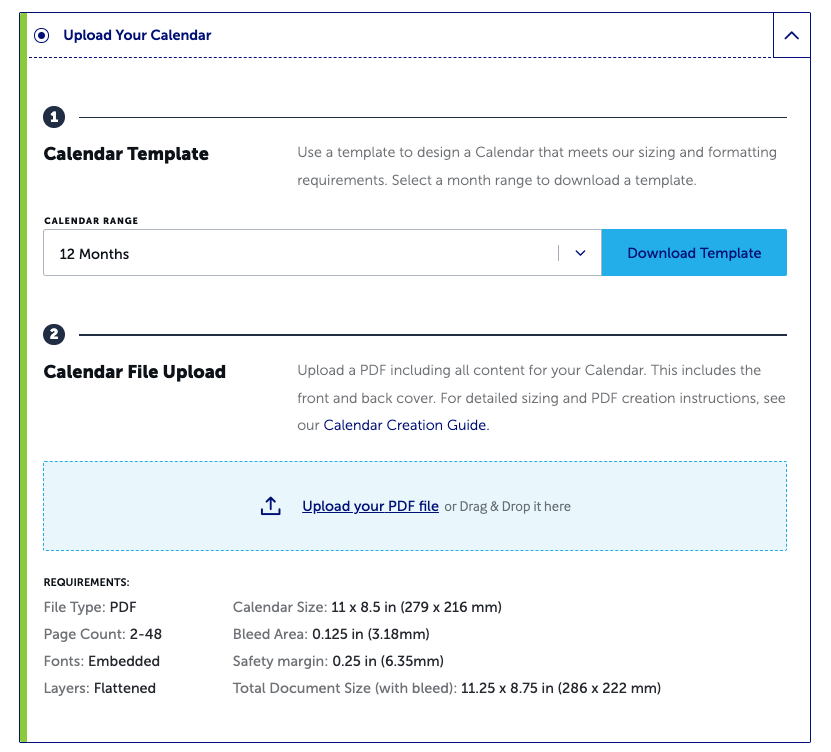Click the chevron icon inside the Calendar Range box
The image size is (831, 752).
pos(579,253)
